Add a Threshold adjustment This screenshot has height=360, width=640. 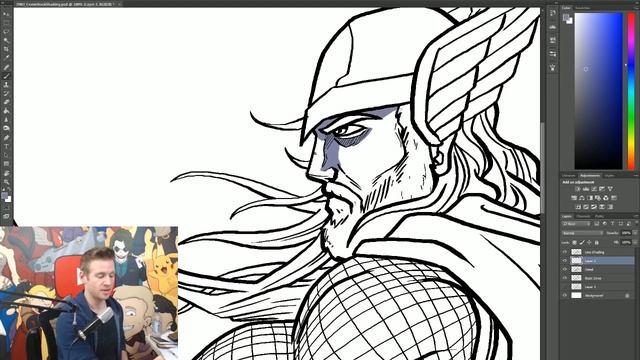pos(593,207)
